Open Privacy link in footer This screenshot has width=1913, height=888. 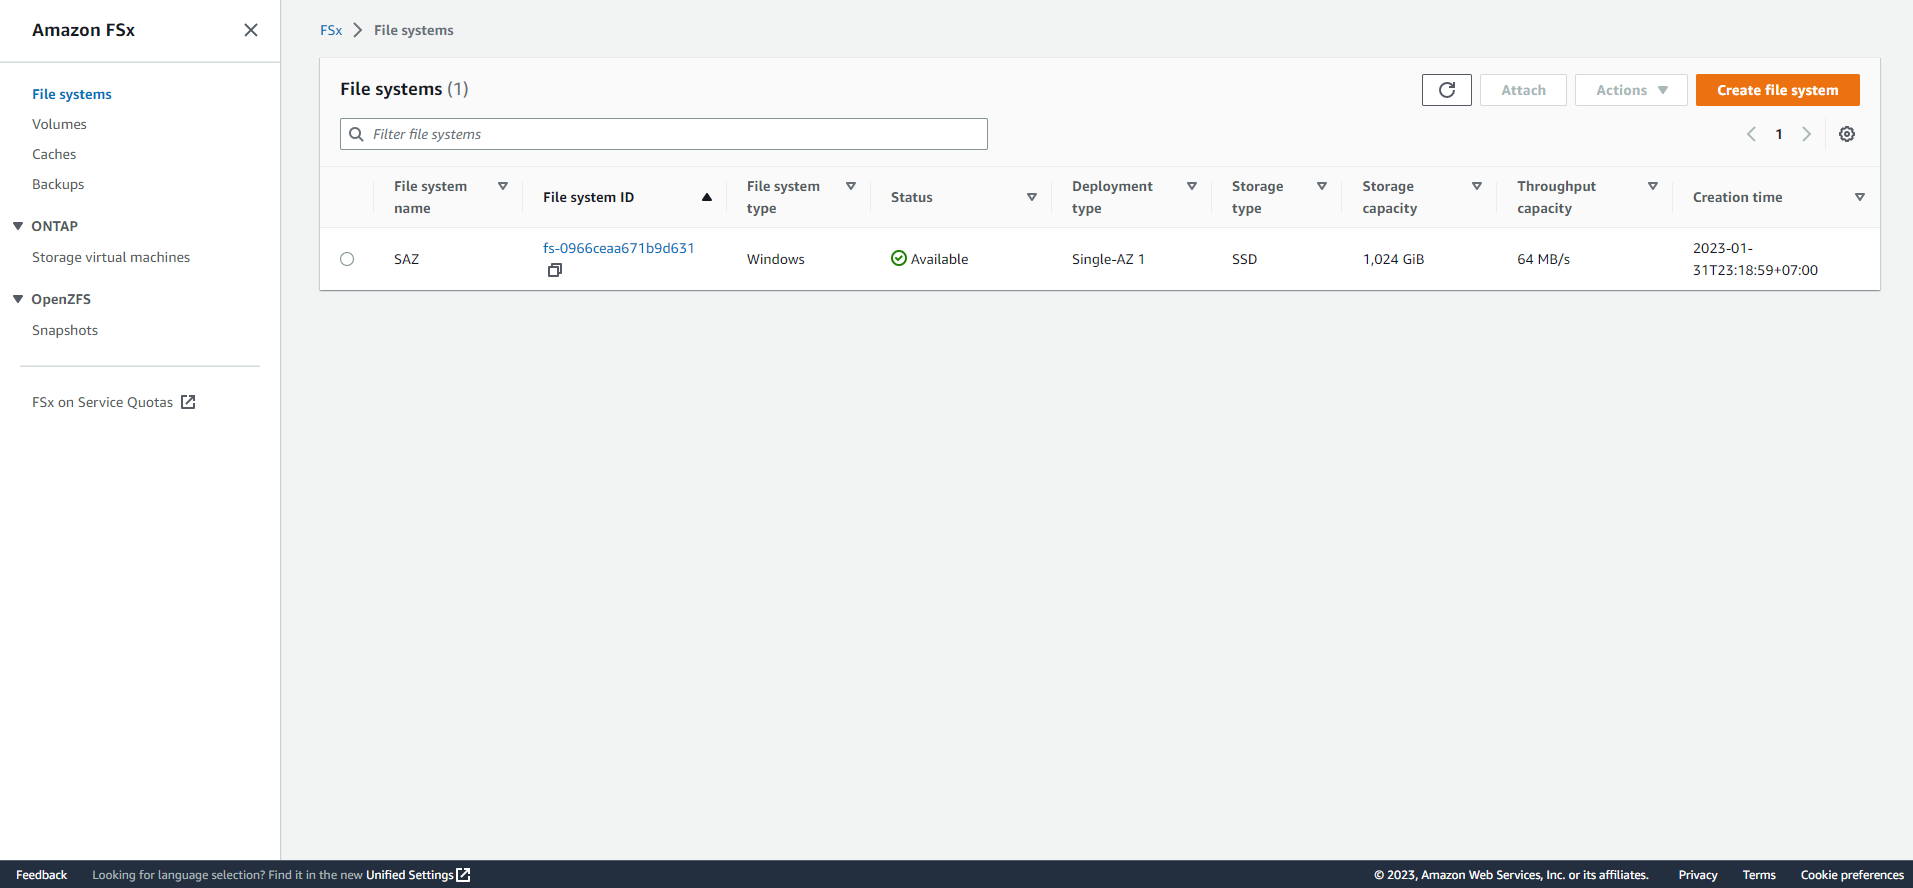[x=1698, y=875]
